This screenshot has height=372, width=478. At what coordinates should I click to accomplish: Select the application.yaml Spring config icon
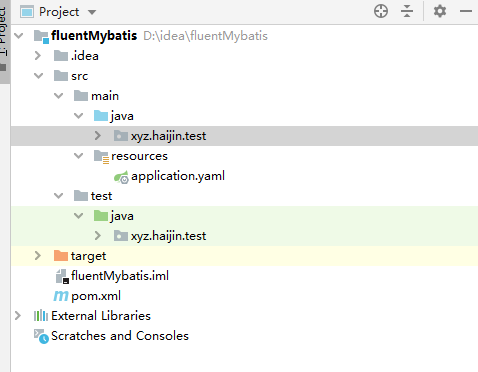coord(121,177)
